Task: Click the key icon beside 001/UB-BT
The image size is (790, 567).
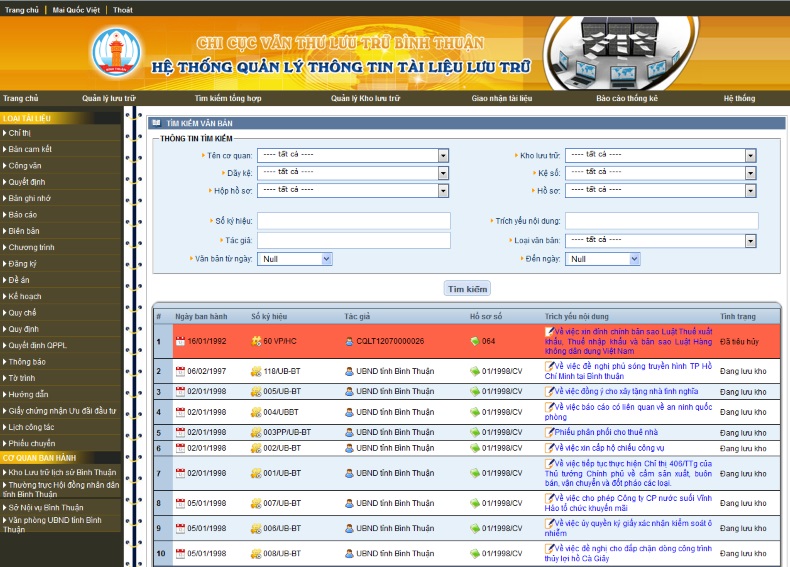Action: (256, 473)
